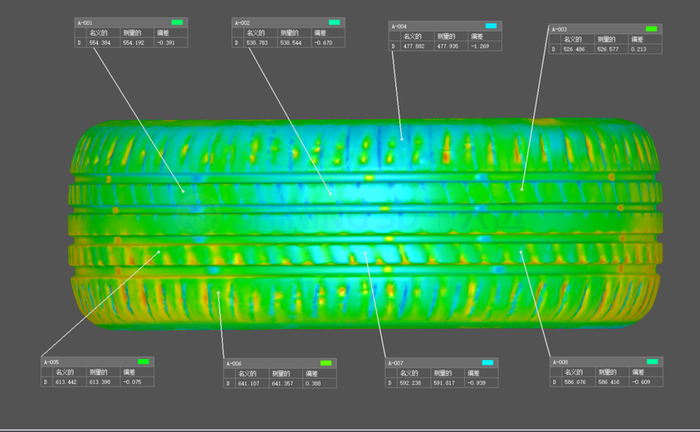Click deviation value 0.388
700x432 pixels.
[313, 383]
